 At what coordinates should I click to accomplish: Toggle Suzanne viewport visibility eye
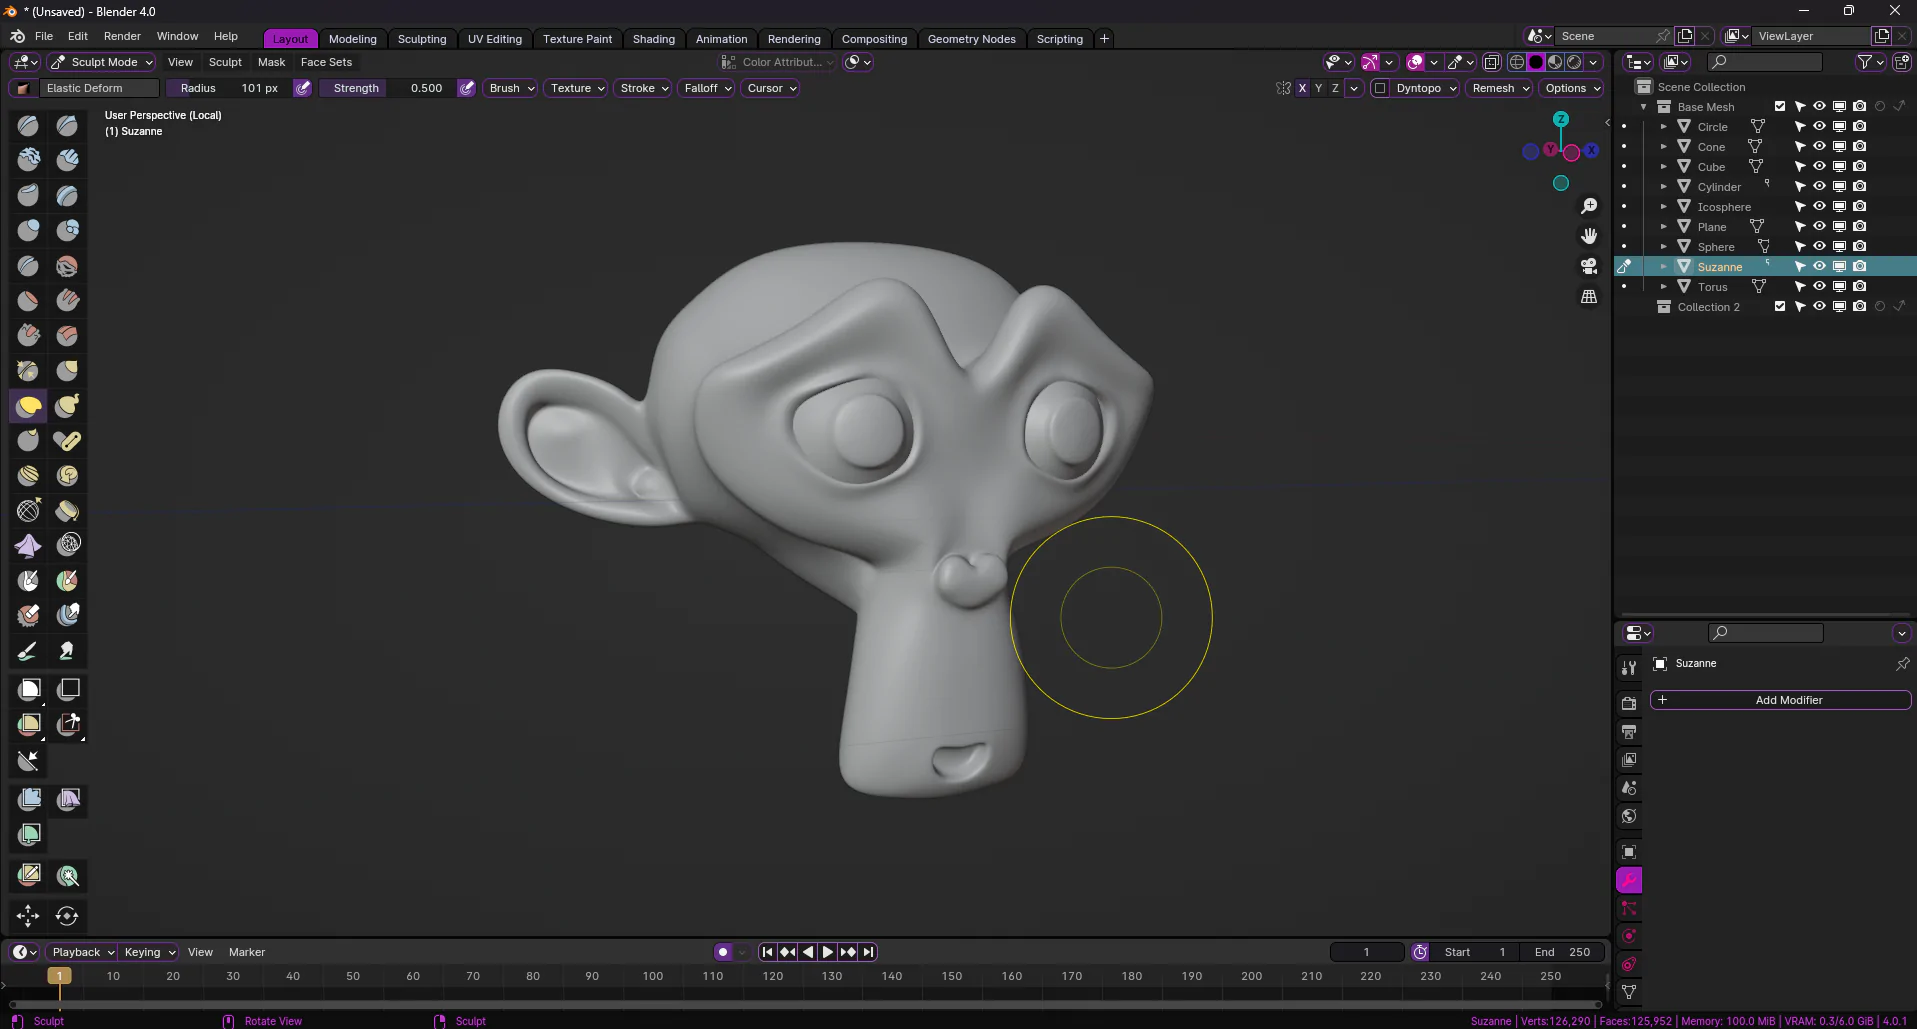coord(1819,267)
